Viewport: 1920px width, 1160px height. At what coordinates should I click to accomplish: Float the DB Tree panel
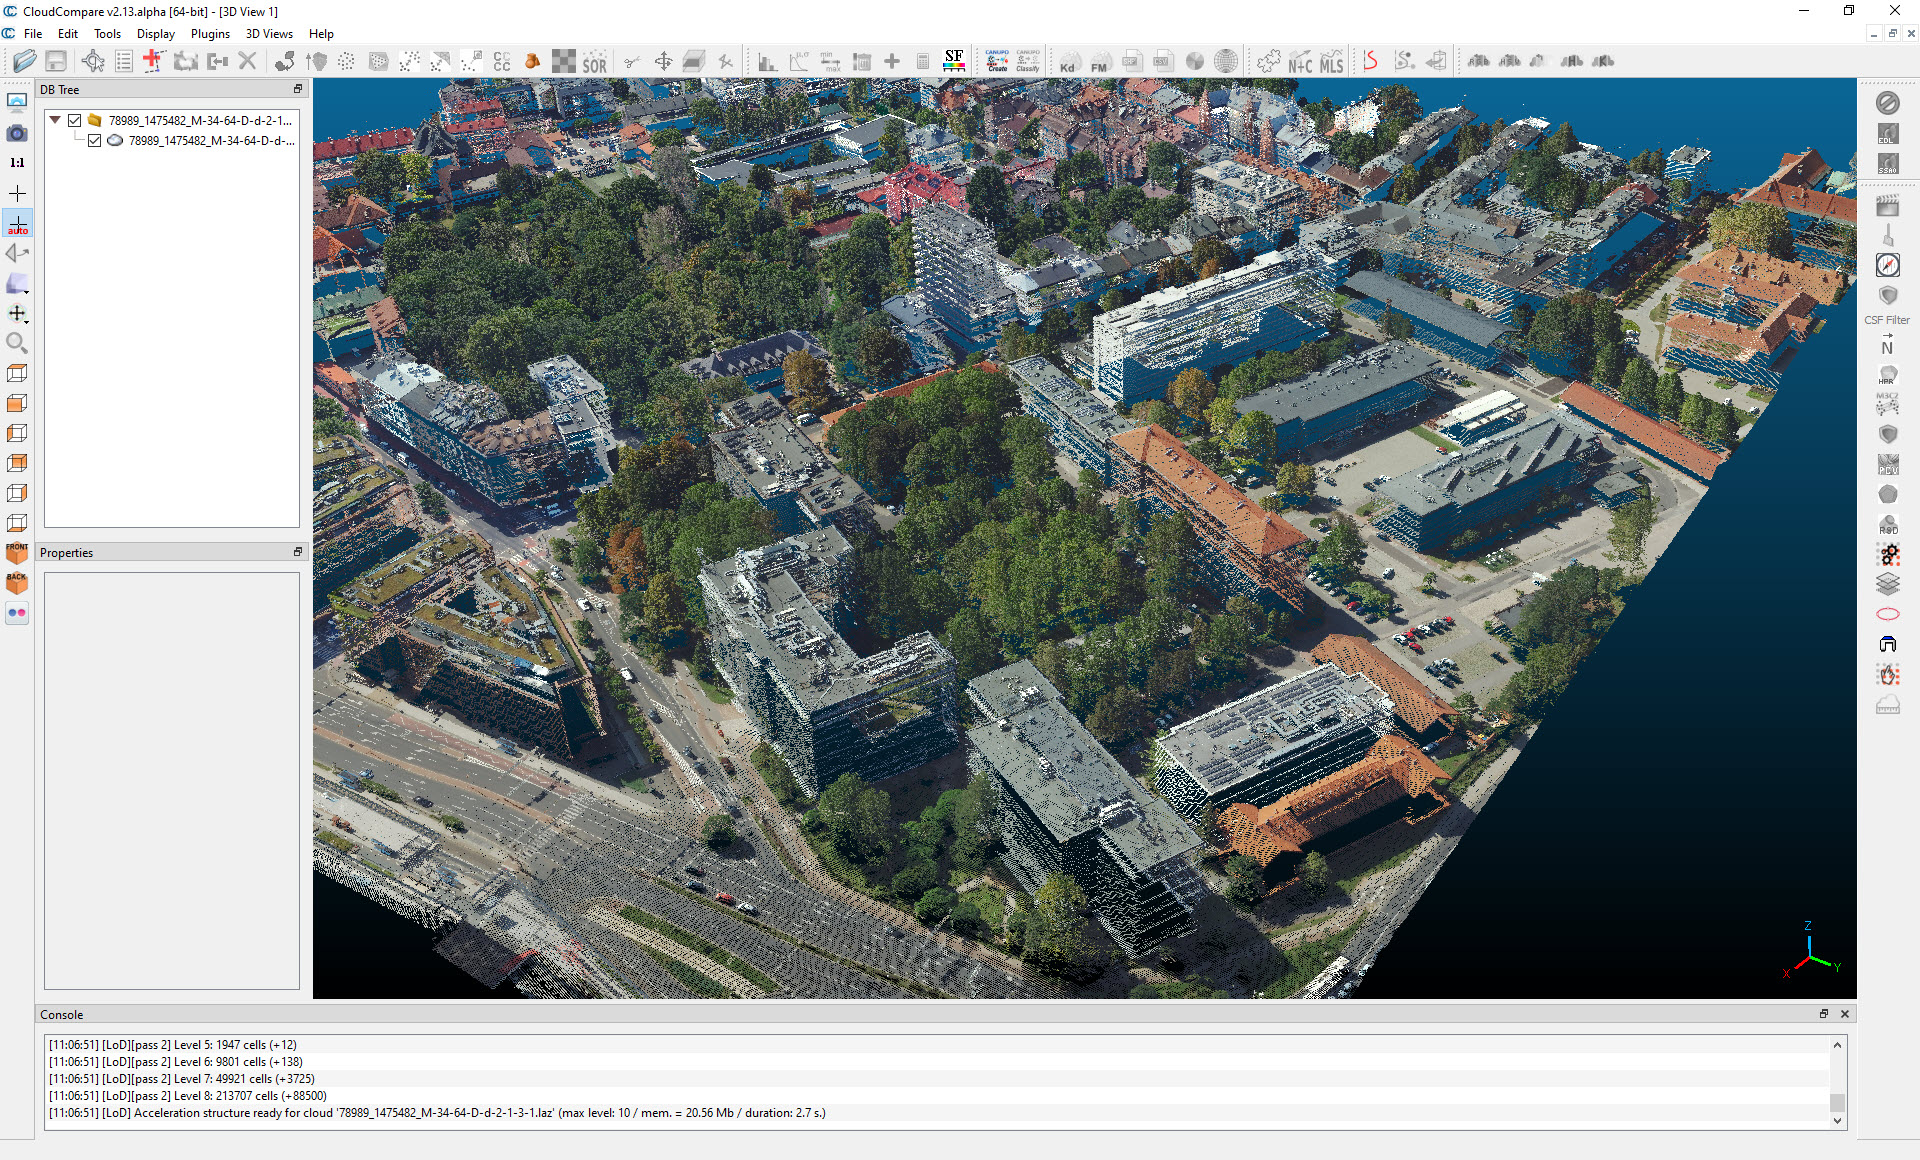pyautogui.click(x=297, y=89)
